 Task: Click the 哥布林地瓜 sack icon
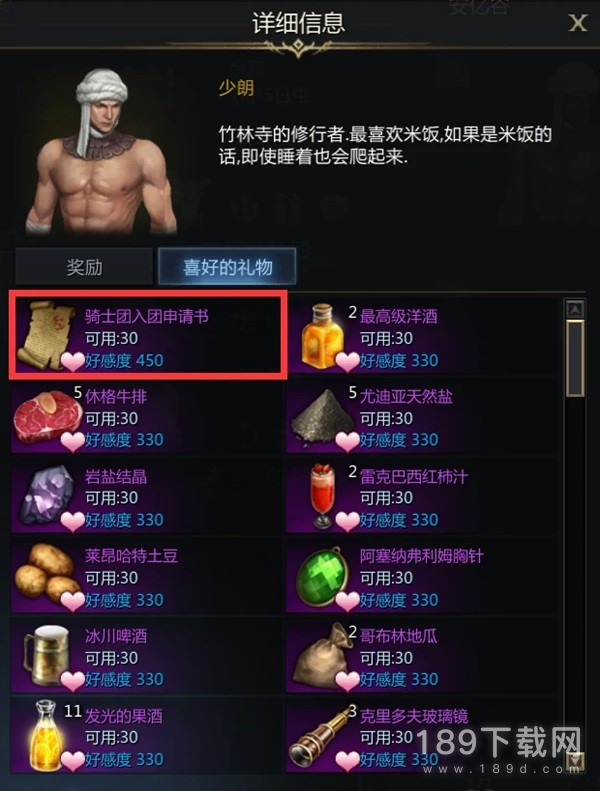point(322,656)
